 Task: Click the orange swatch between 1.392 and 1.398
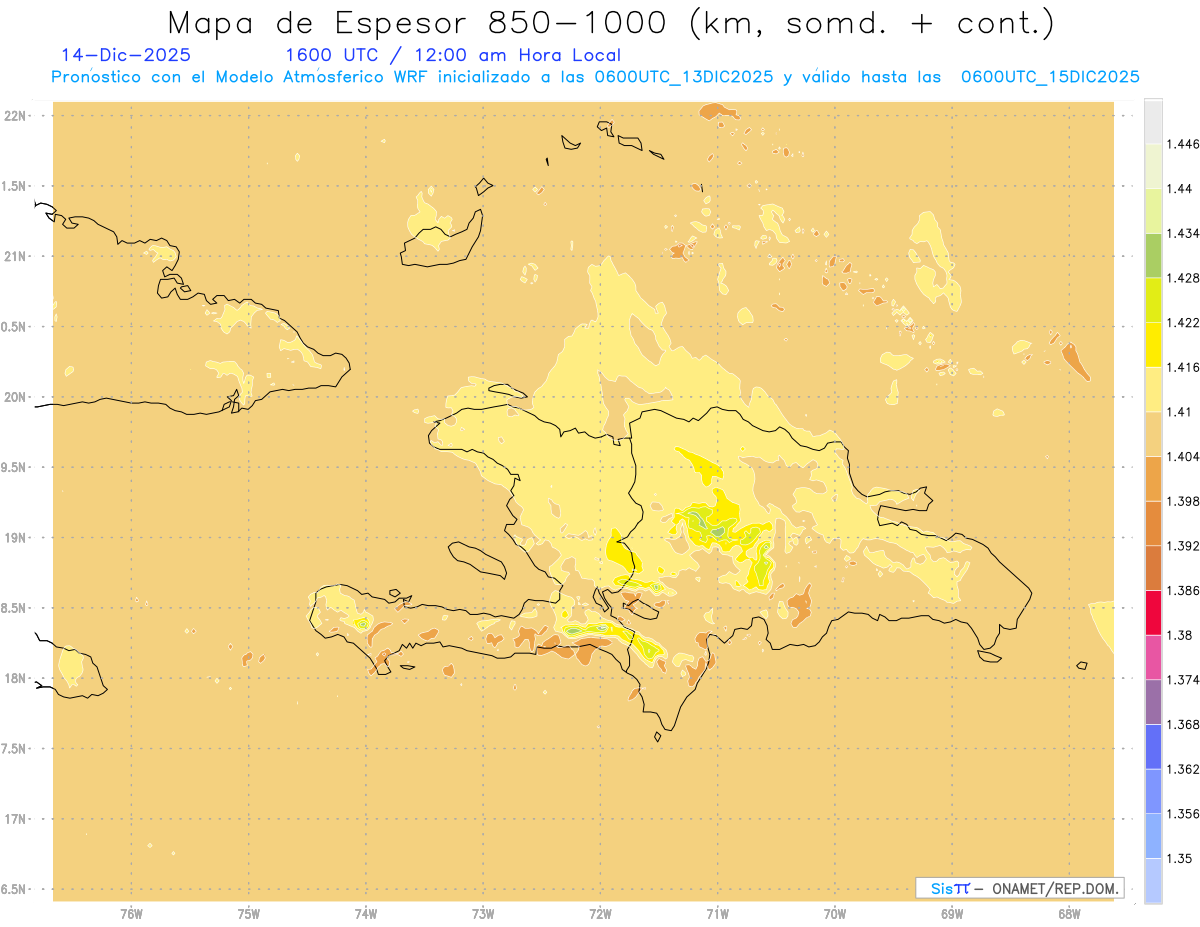click(x=1154, y=523)
